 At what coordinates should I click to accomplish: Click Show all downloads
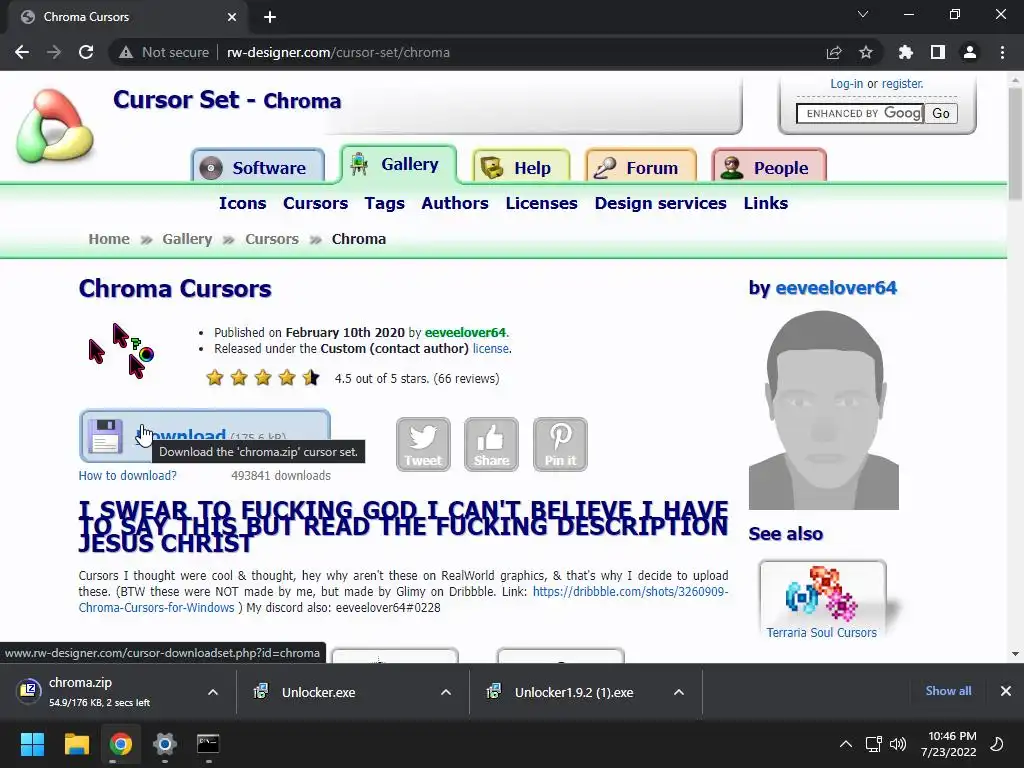coord(948,691)
